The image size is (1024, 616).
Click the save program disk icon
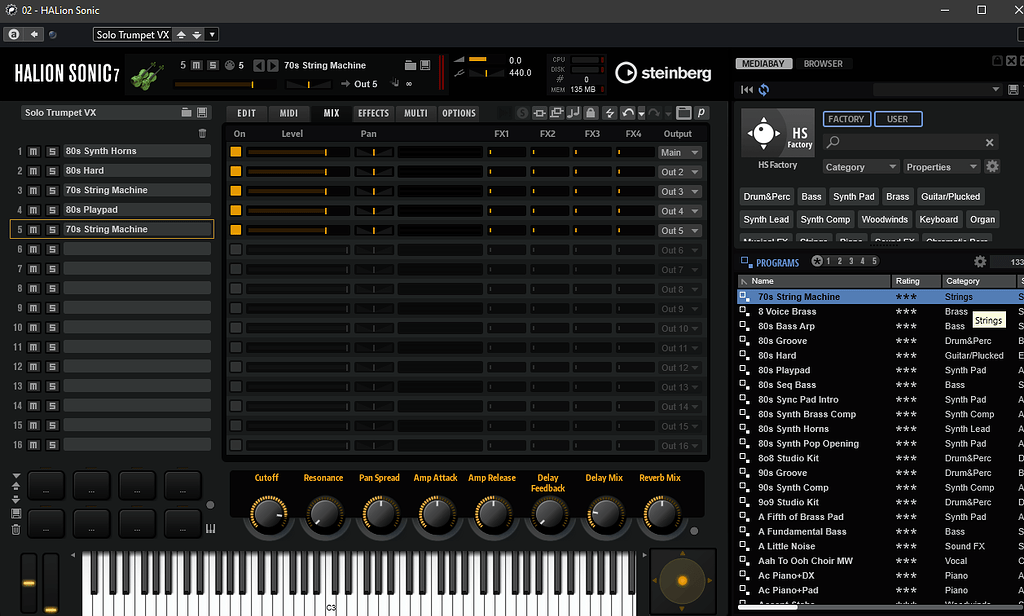[204, 112]
